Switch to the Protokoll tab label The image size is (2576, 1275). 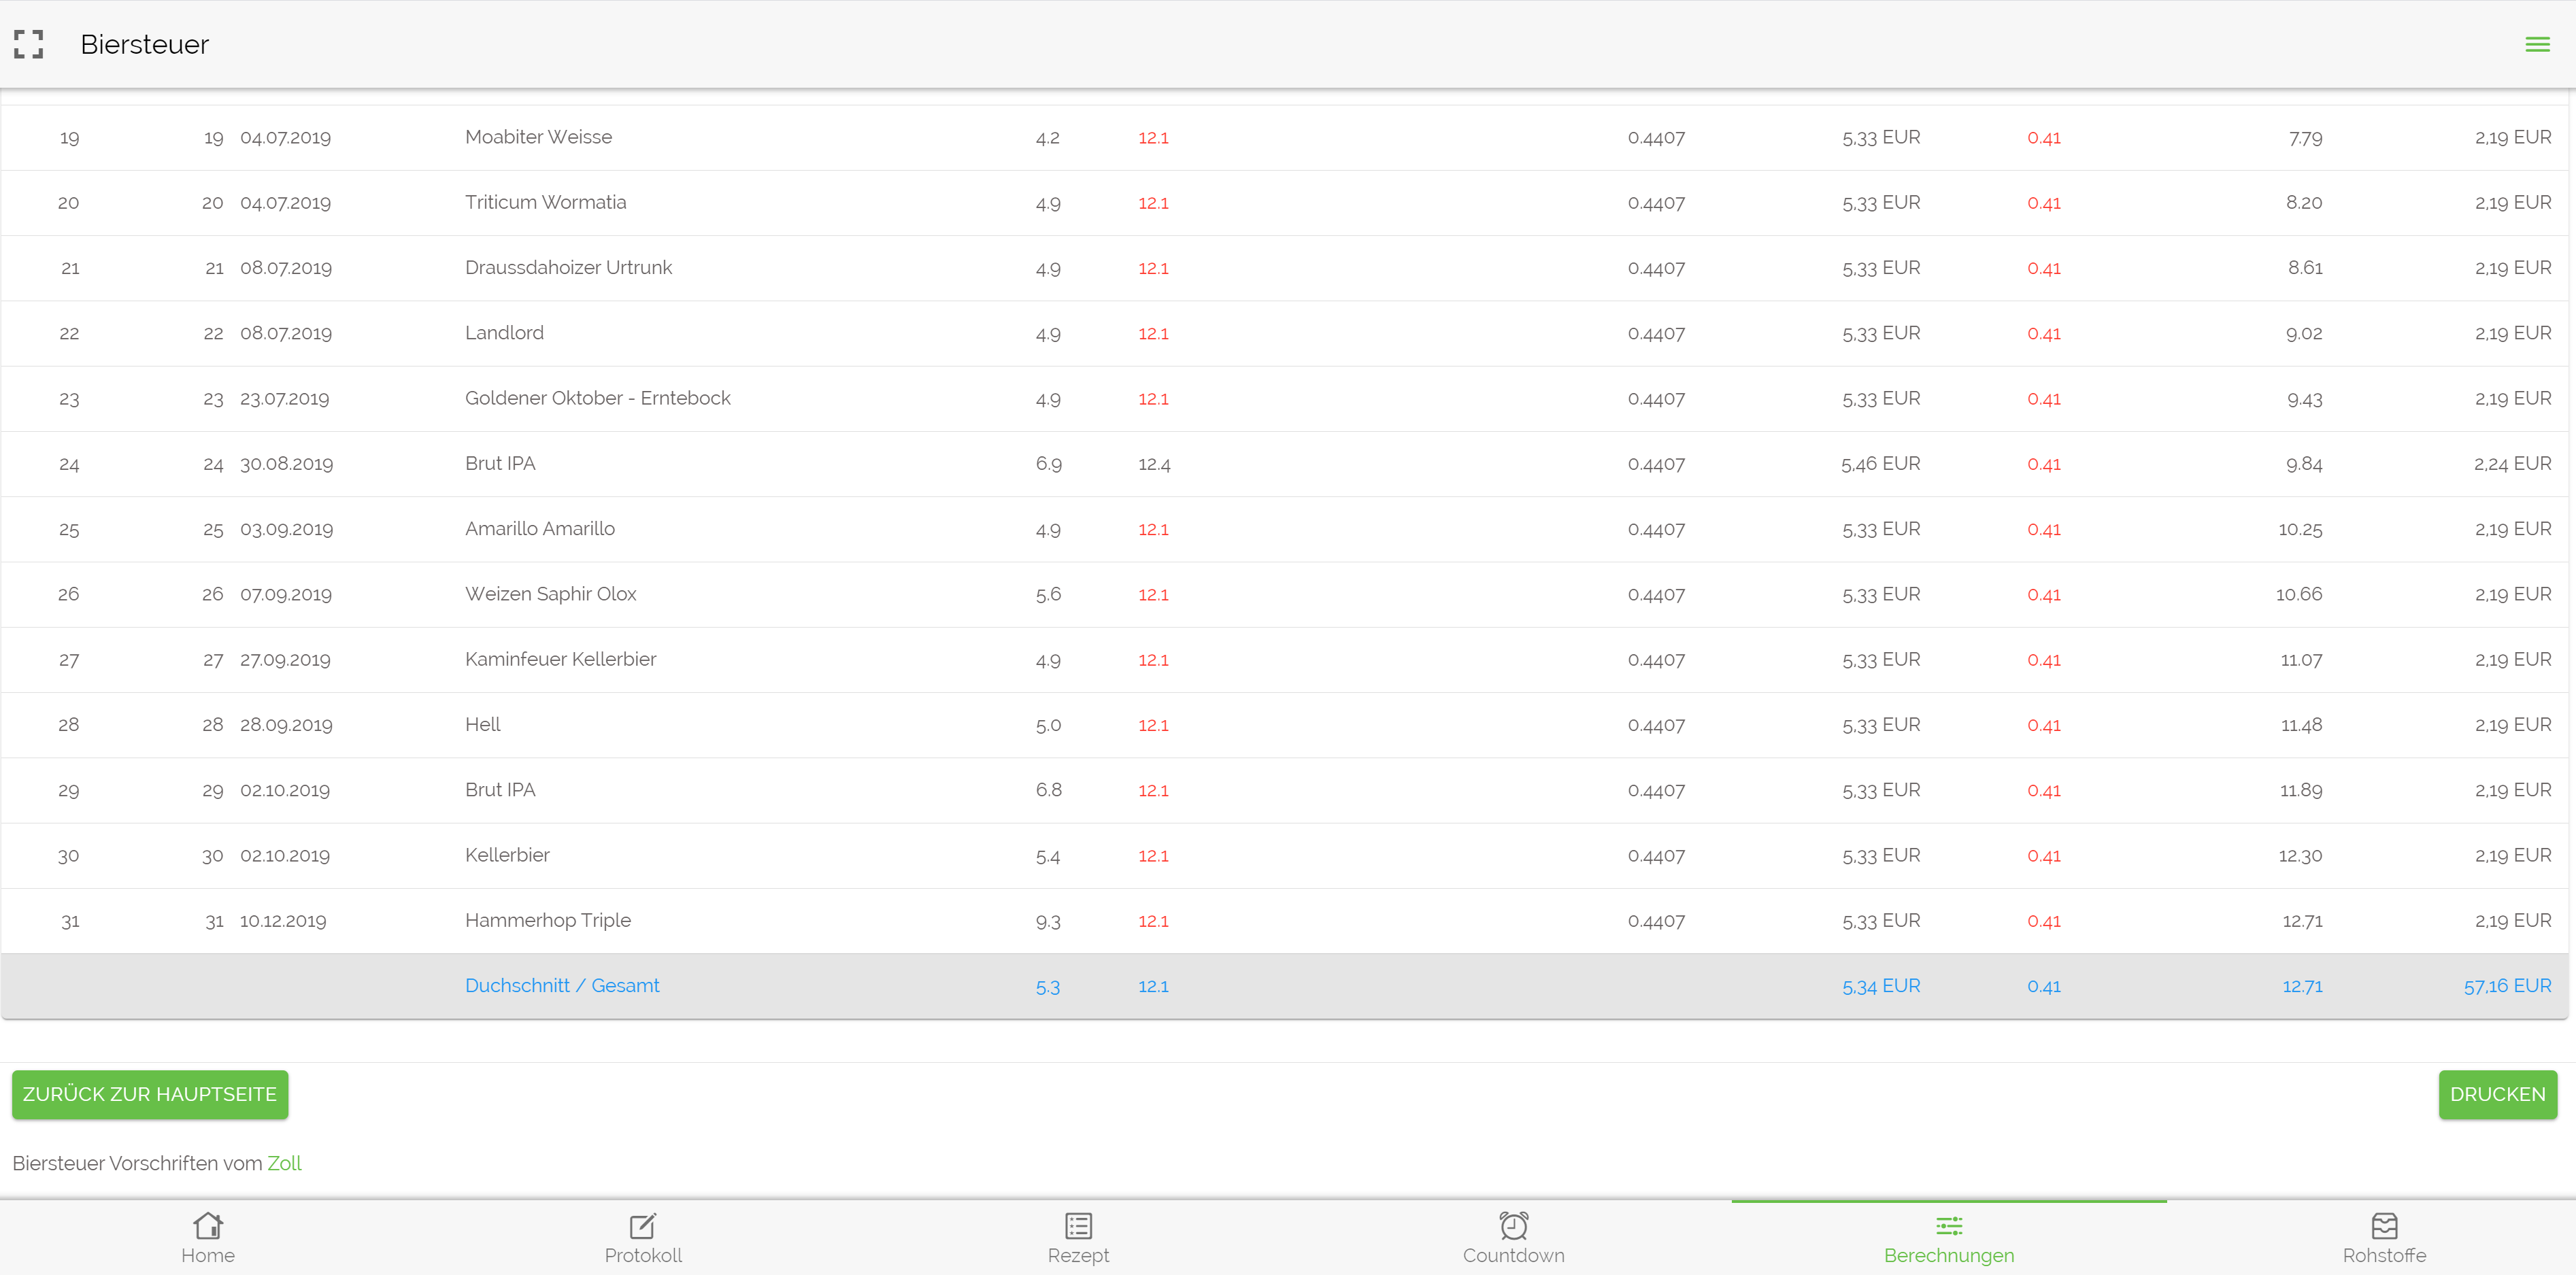(643, 1256)
